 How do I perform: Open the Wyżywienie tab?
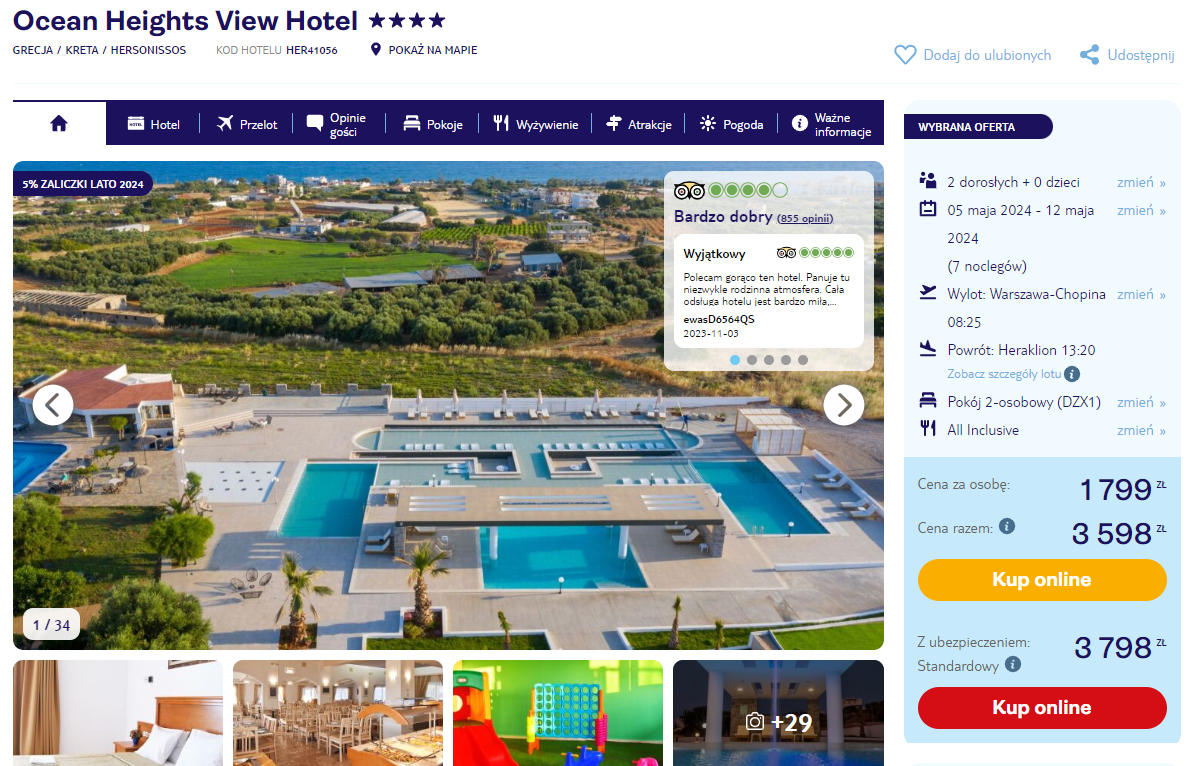point(536,123)
